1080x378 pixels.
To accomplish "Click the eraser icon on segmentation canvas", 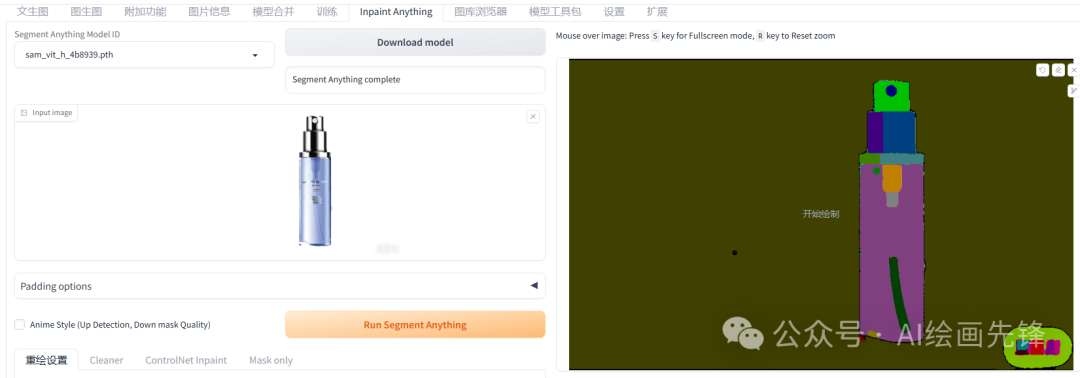I will (x=1059, y=70).
